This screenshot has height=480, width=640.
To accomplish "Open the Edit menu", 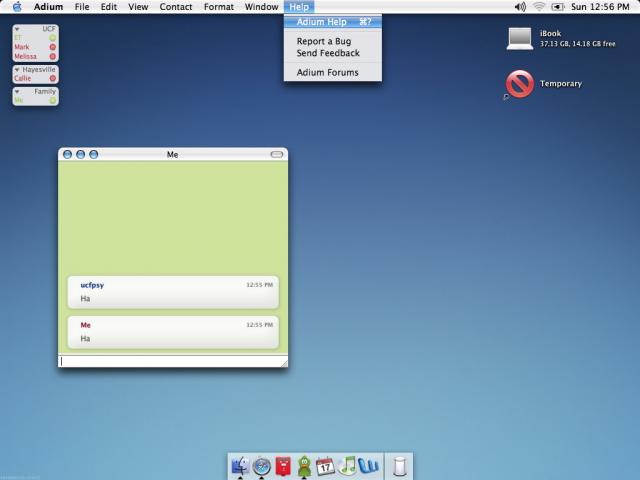I will pyautogui.click(x=109, y=7).
